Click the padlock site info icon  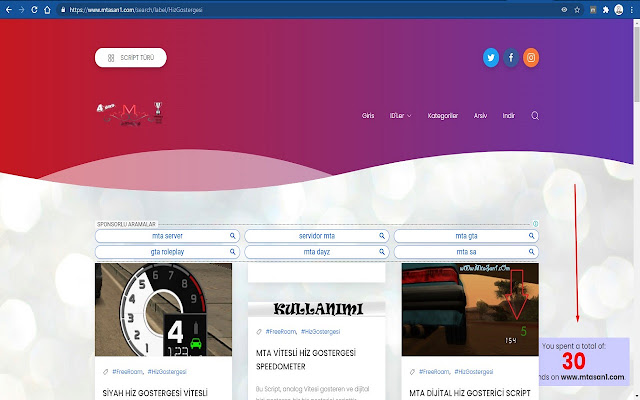click(63, 10)
